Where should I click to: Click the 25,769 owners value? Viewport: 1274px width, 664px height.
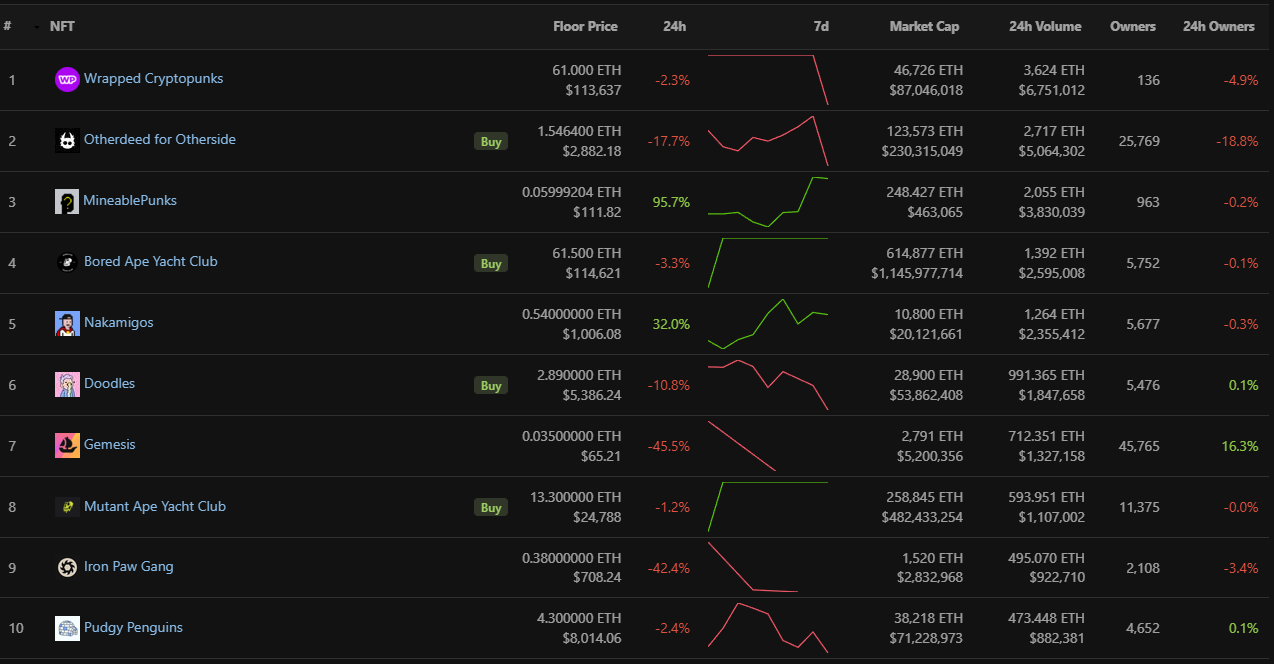point(1139,141)
